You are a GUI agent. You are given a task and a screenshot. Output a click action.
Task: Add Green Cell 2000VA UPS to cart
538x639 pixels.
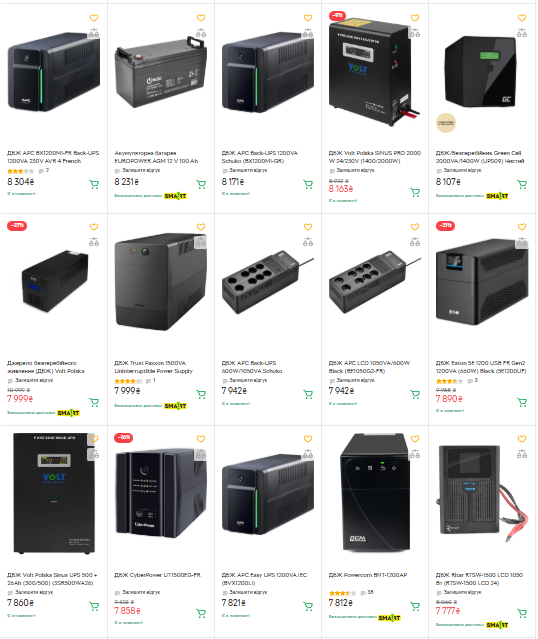[522, 185]
